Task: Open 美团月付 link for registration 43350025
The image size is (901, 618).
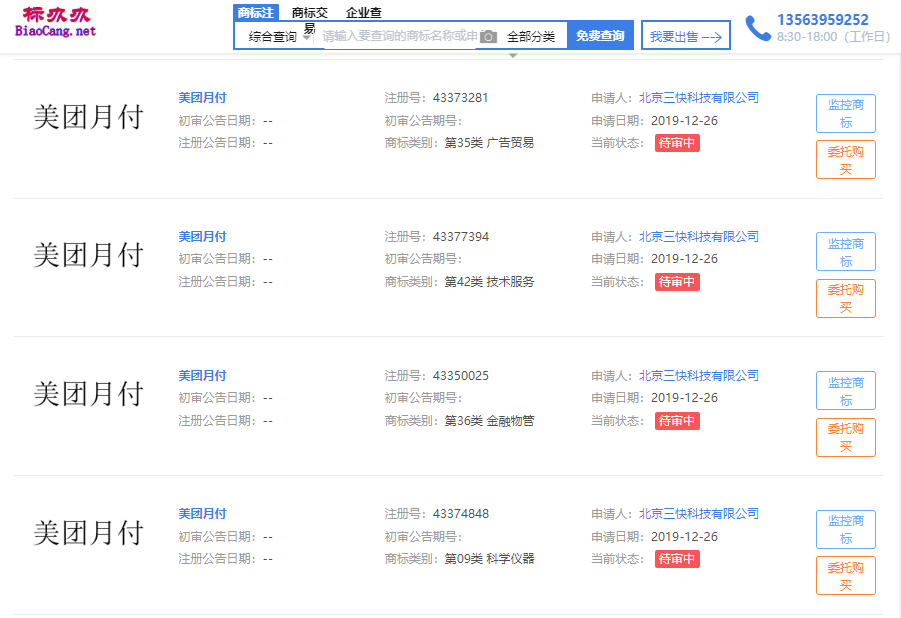Action: point(202,376)
